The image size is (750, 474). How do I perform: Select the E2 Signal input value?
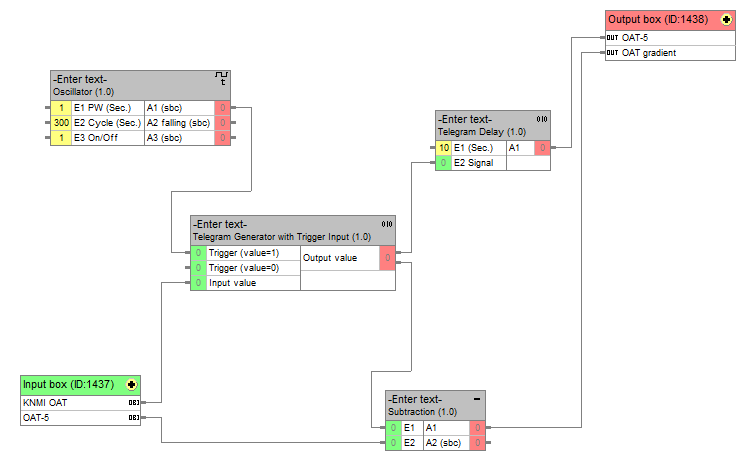click(444, 163)
